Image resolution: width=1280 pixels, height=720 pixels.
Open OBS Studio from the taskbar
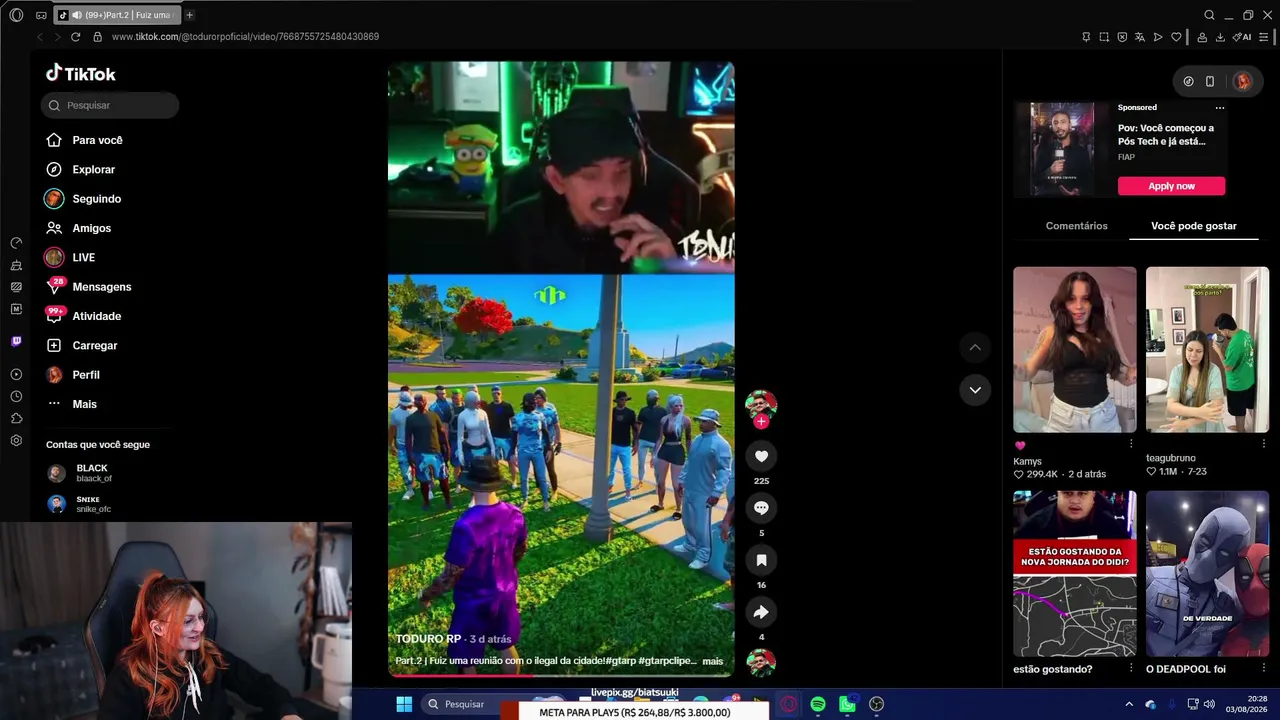(x=877, y=704)
